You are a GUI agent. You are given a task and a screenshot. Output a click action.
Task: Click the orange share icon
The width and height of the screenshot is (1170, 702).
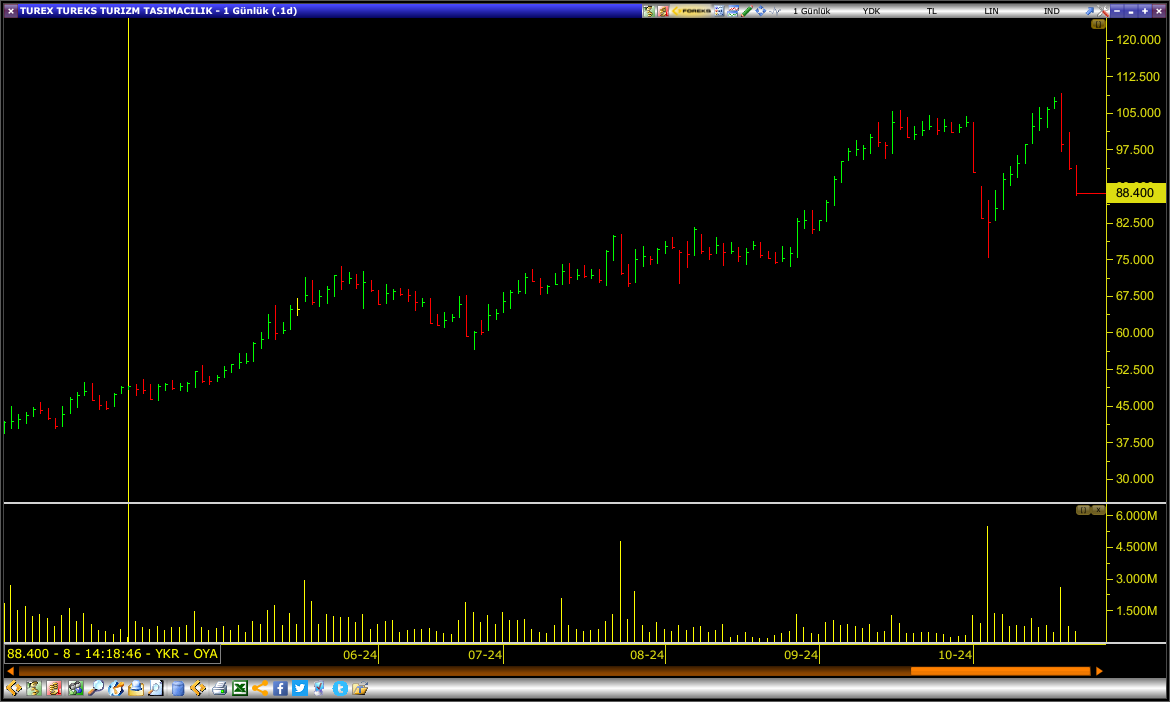[260, 688]
